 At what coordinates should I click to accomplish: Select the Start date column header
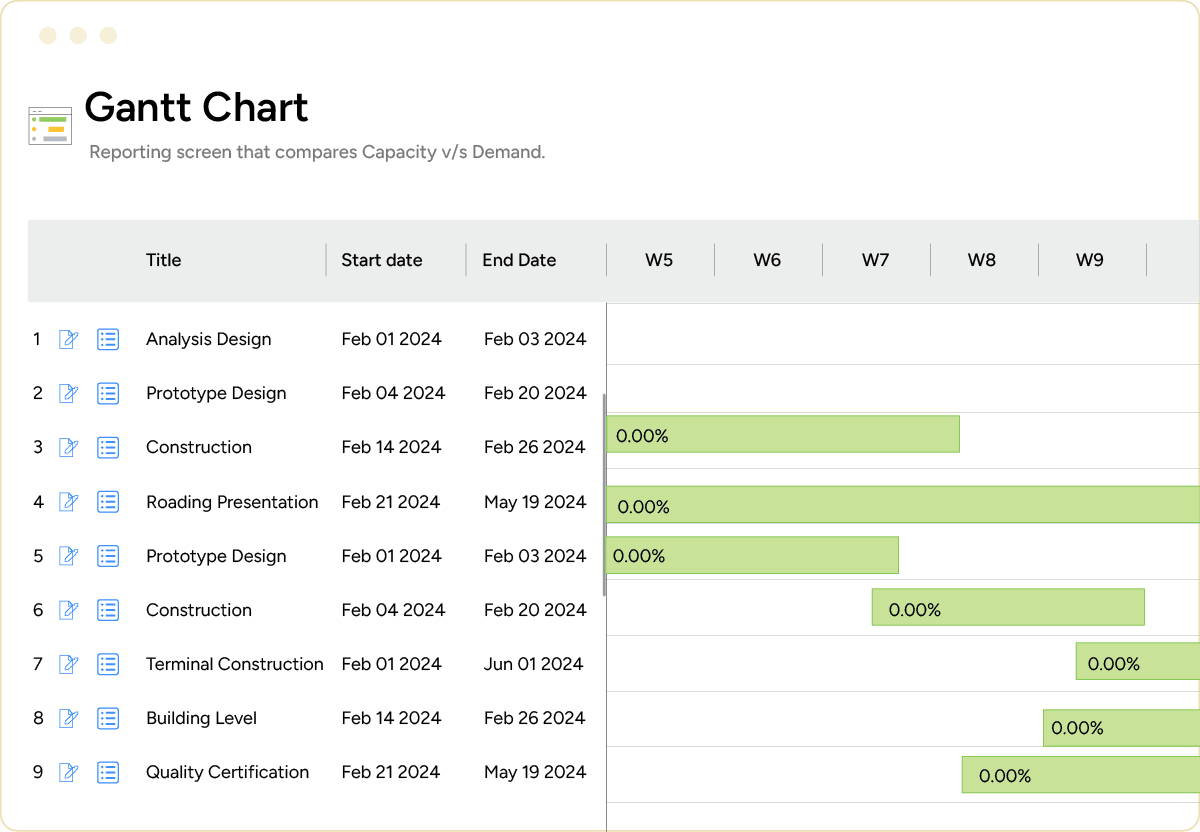coord(382,260)
